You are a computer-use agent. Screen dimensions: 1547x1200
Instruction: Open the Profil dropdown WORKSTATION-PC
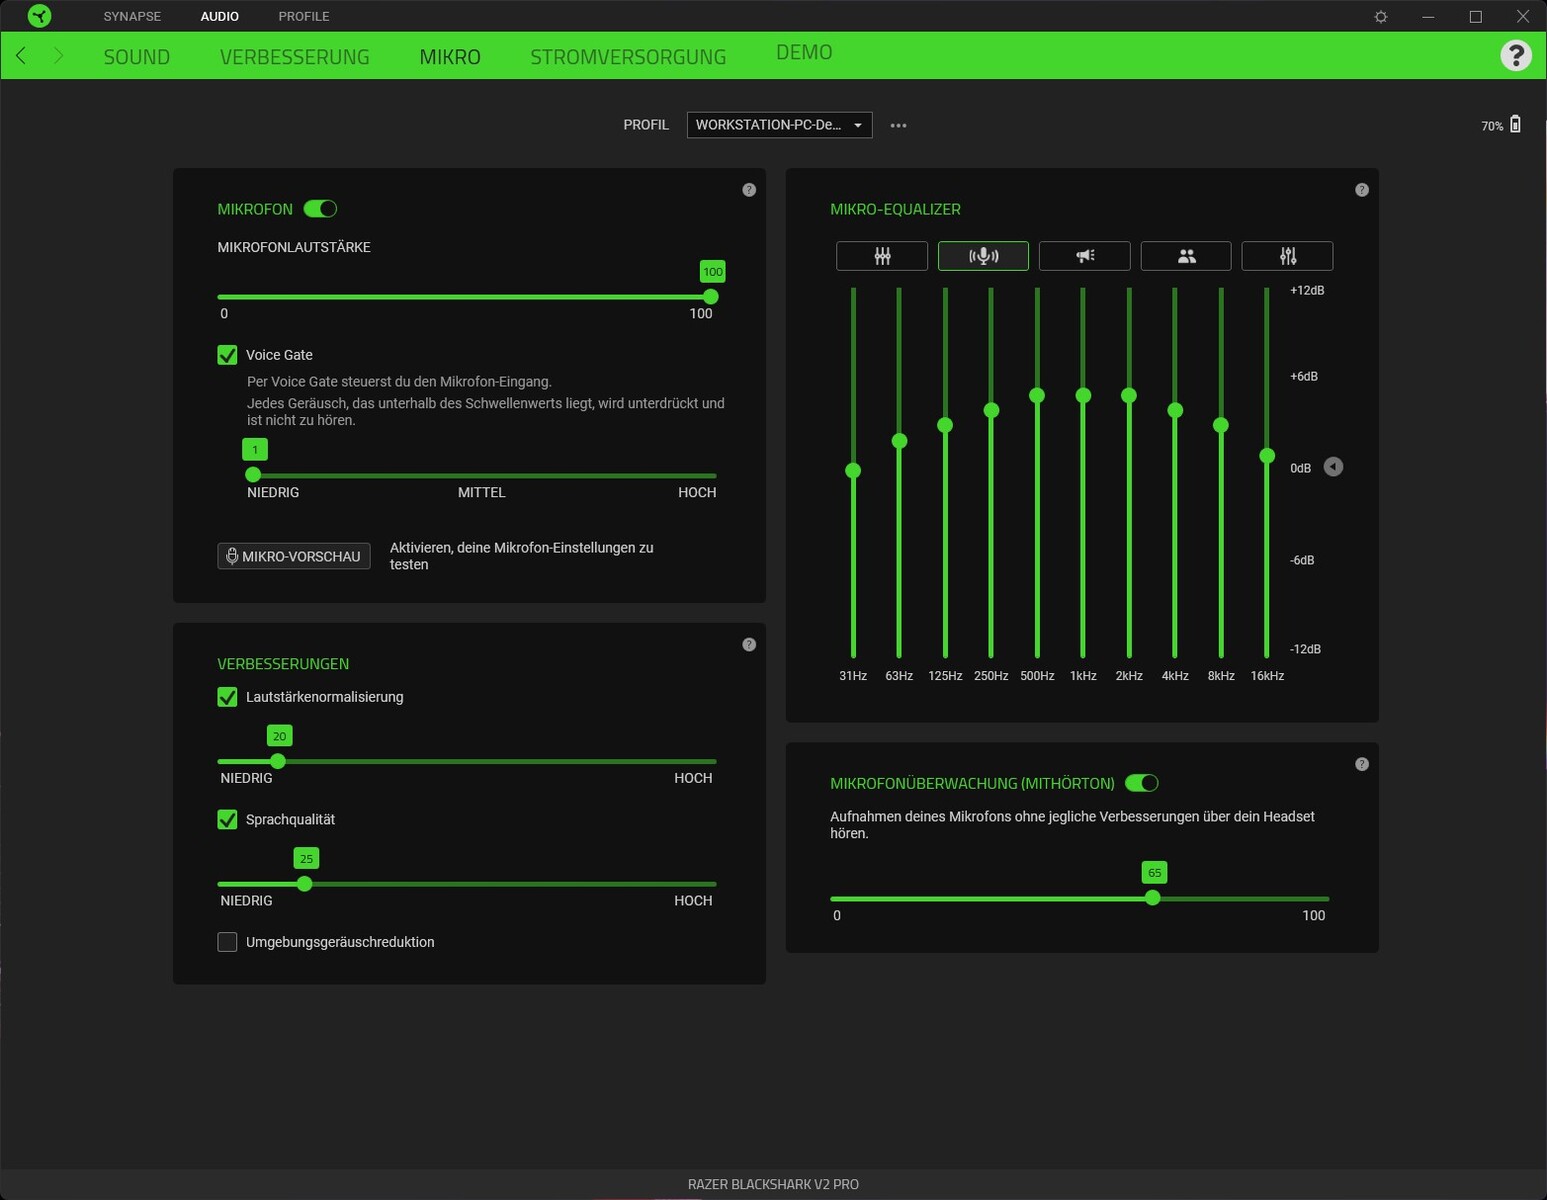tap(779, 125)
